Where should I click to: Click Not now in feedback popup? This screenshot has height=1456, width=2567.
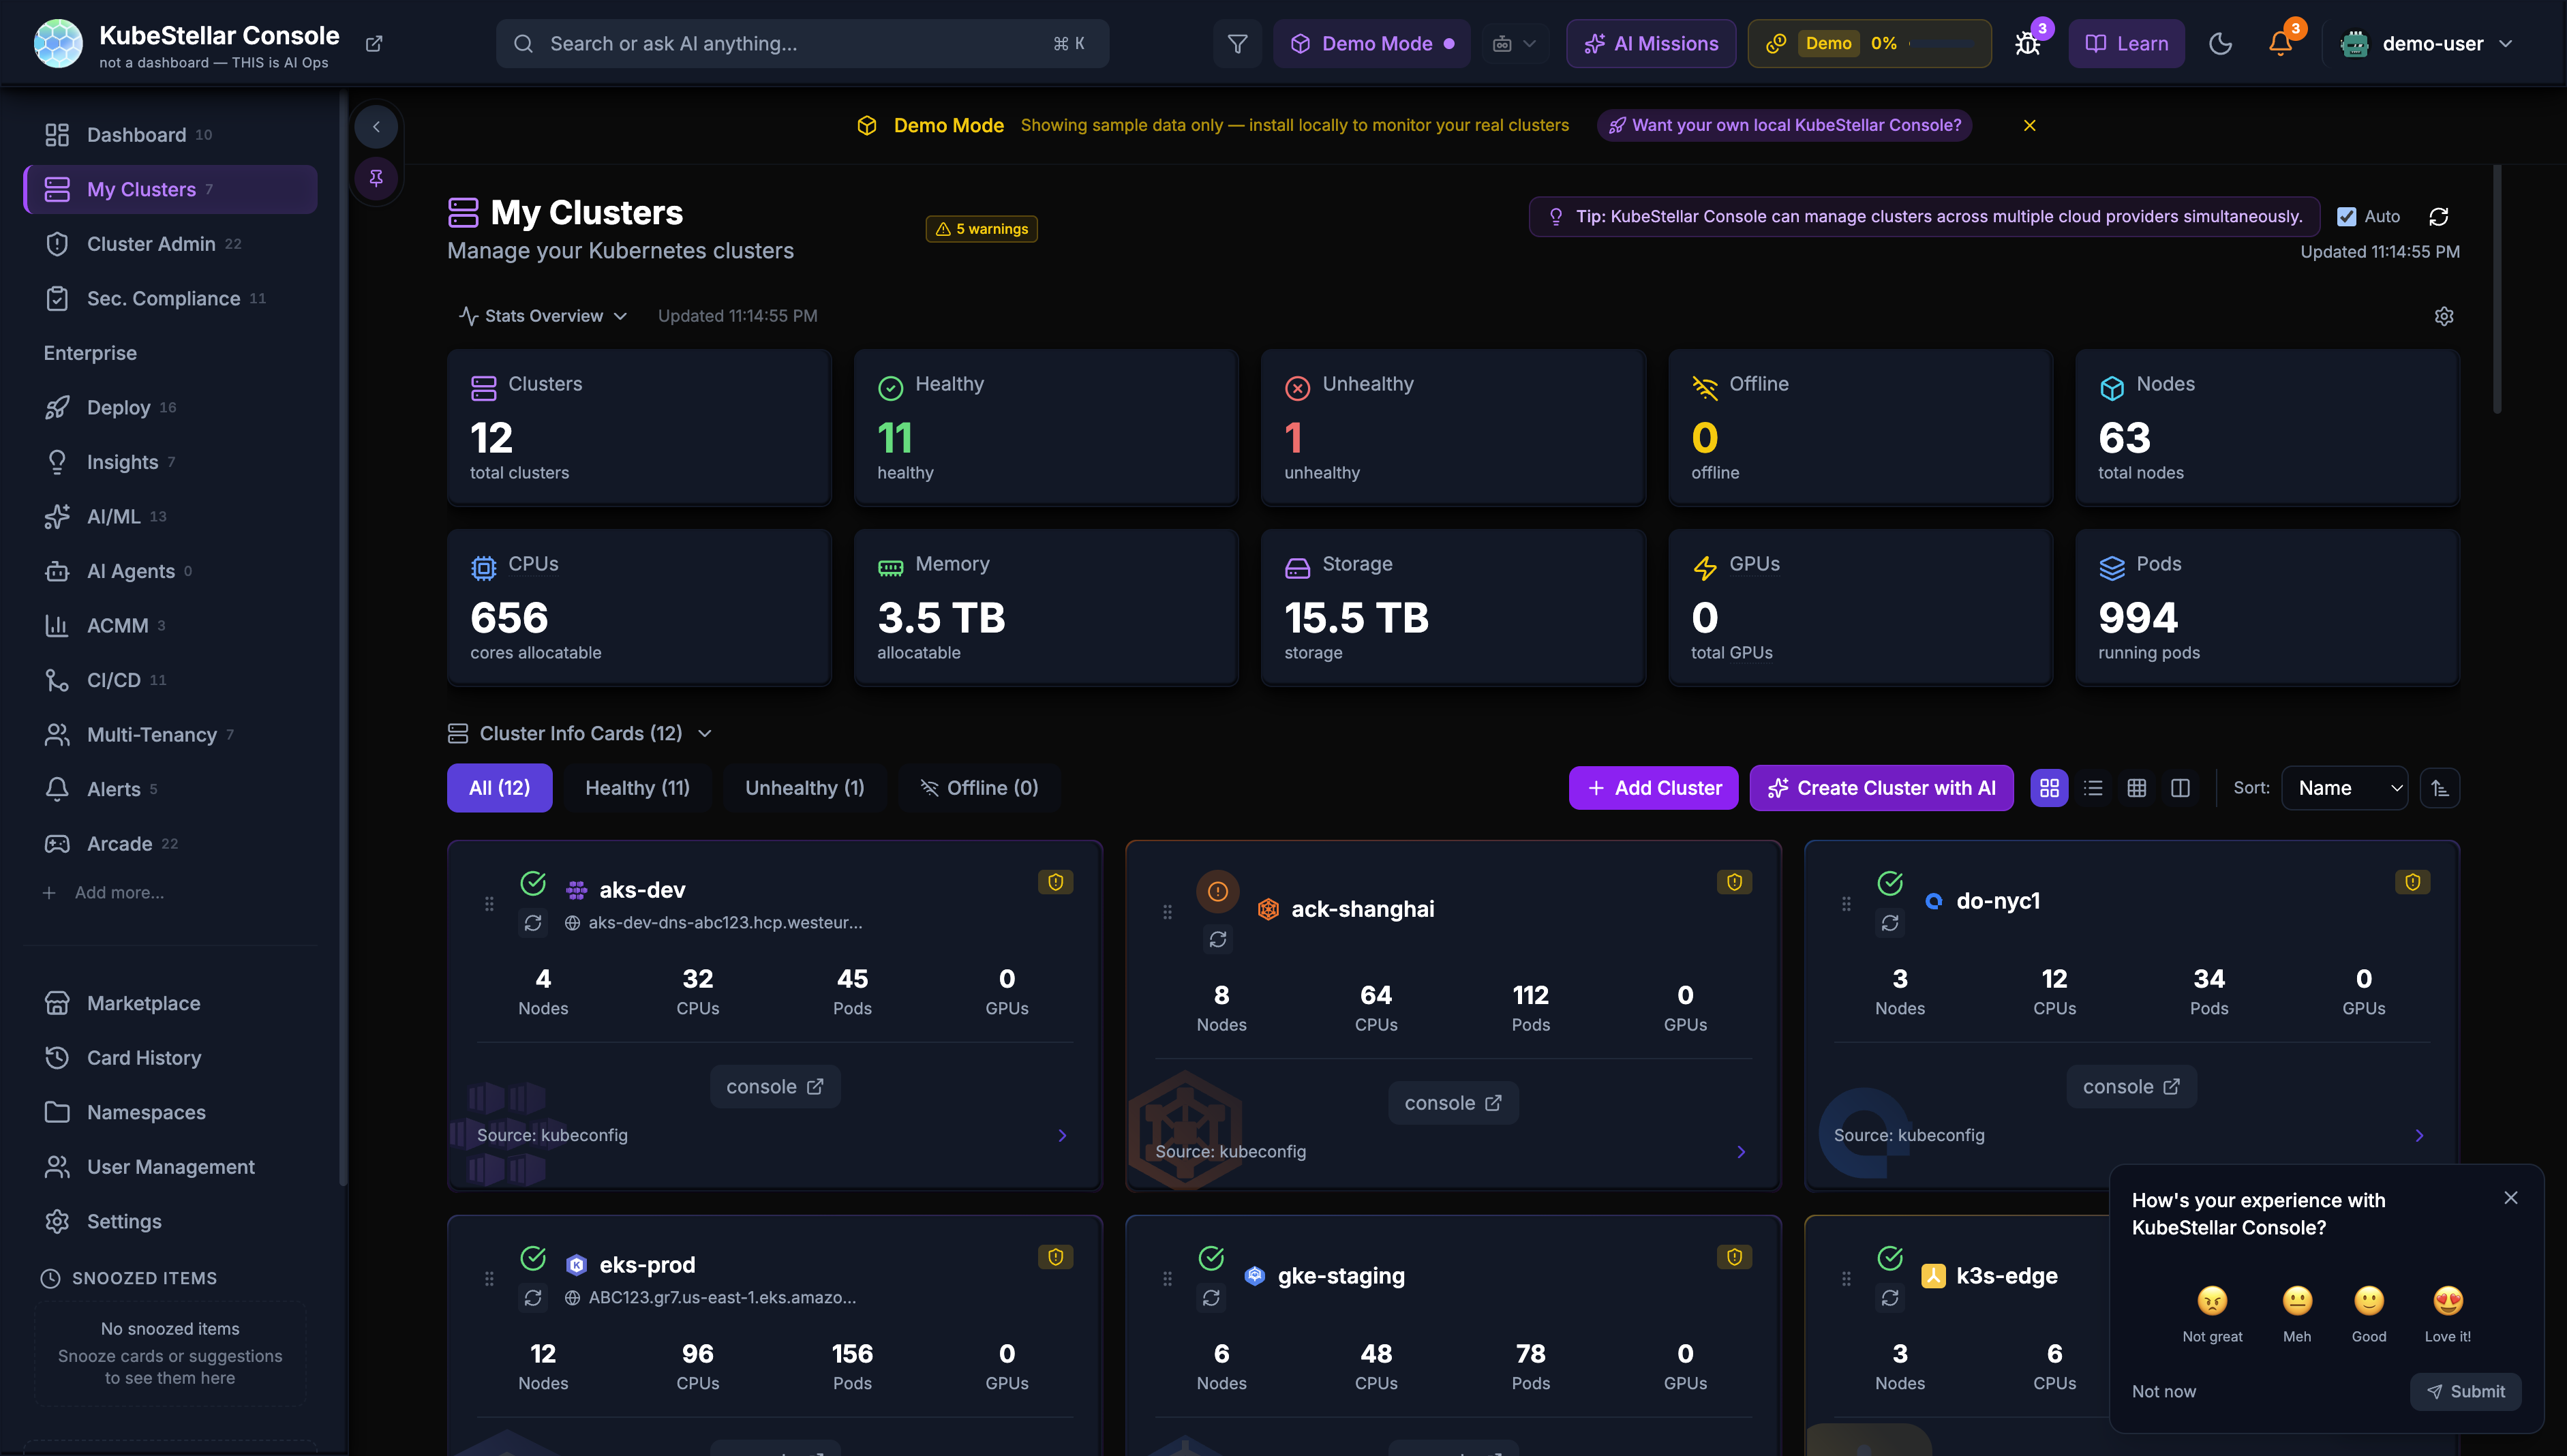click(2164, 1392)
